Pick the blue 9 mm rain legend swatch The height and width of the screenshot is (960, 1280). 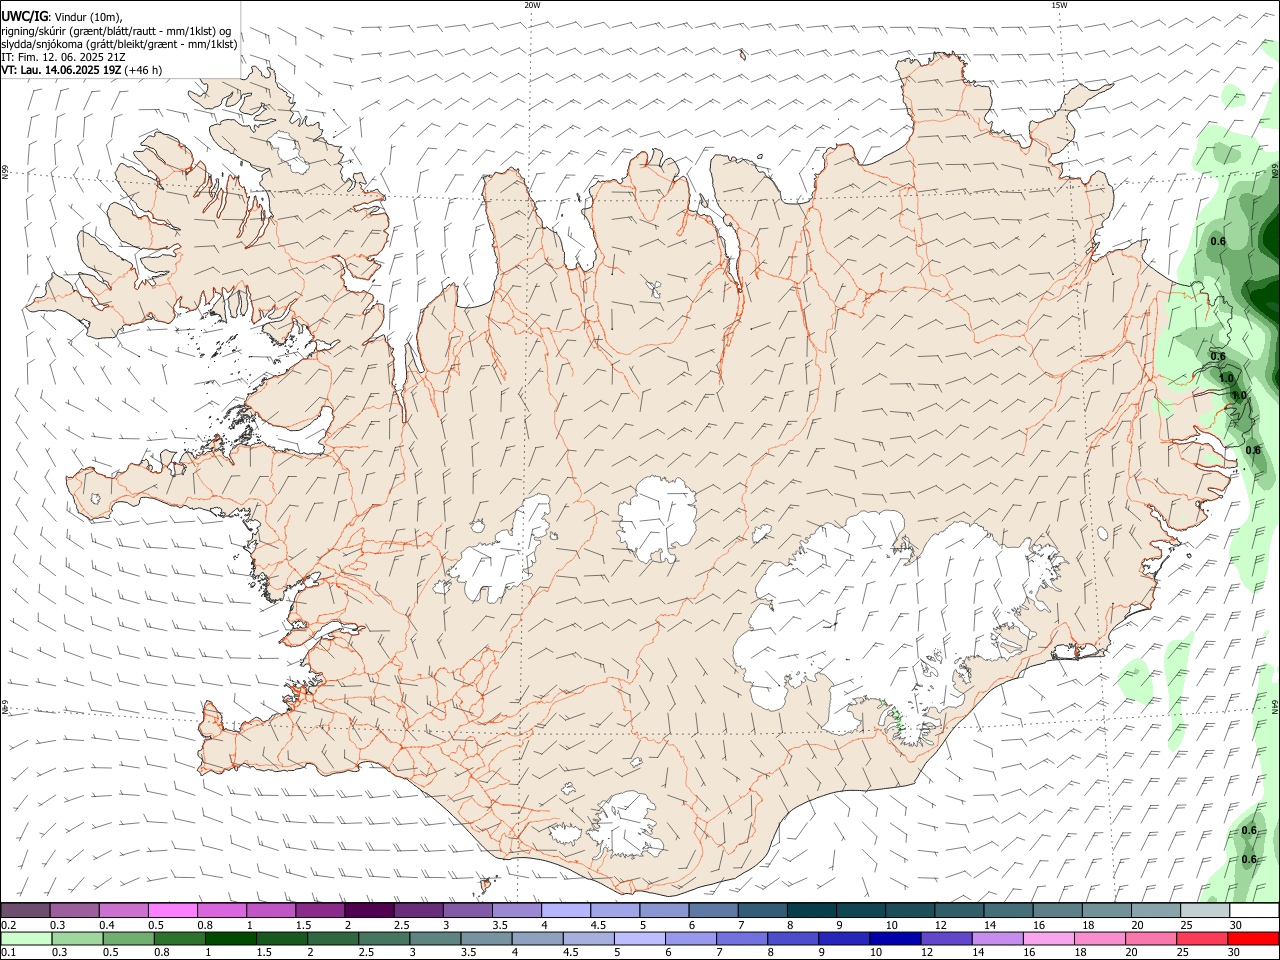point(842,938)
